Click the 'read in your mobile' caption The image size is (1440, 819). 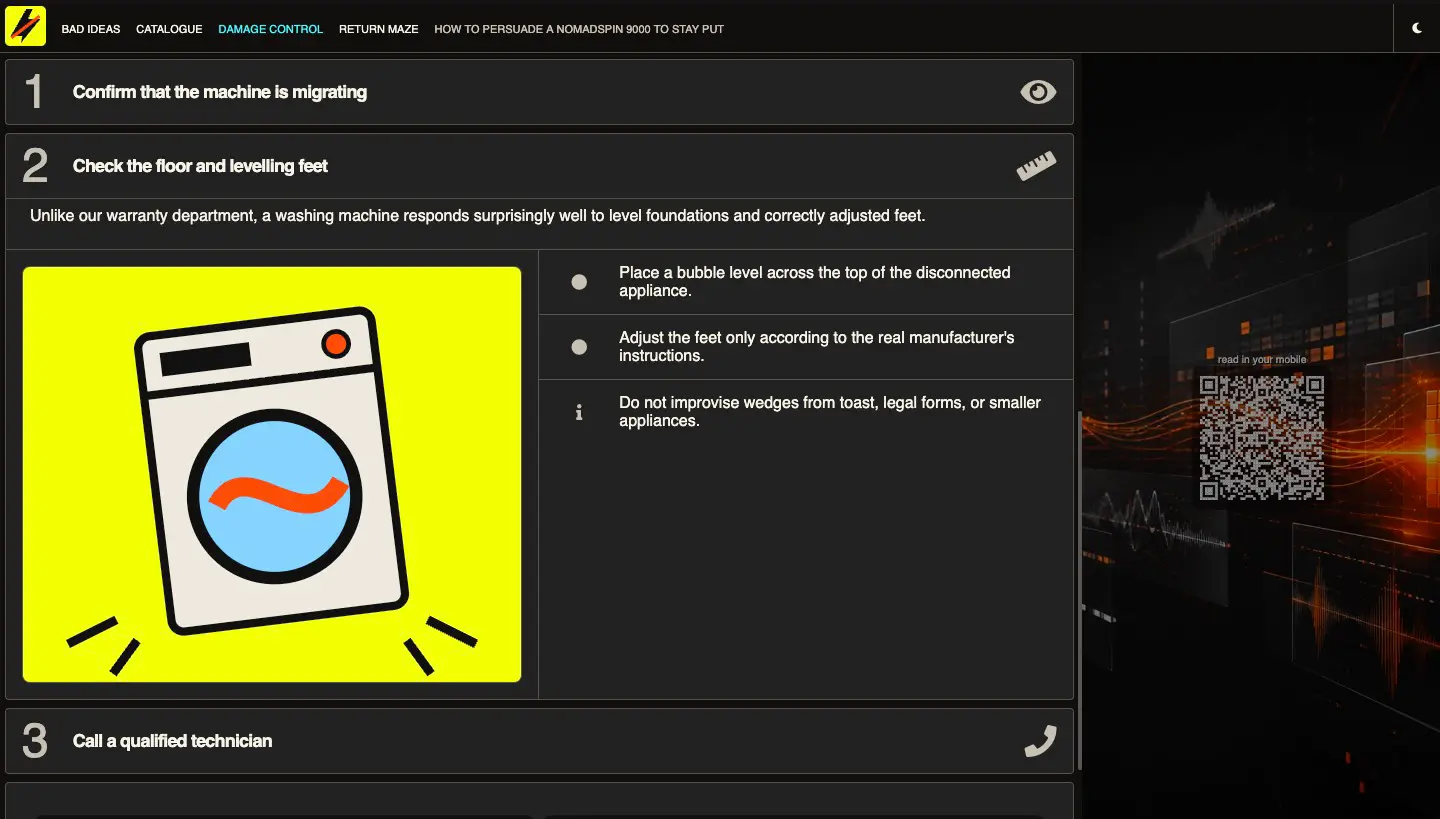1262,360
